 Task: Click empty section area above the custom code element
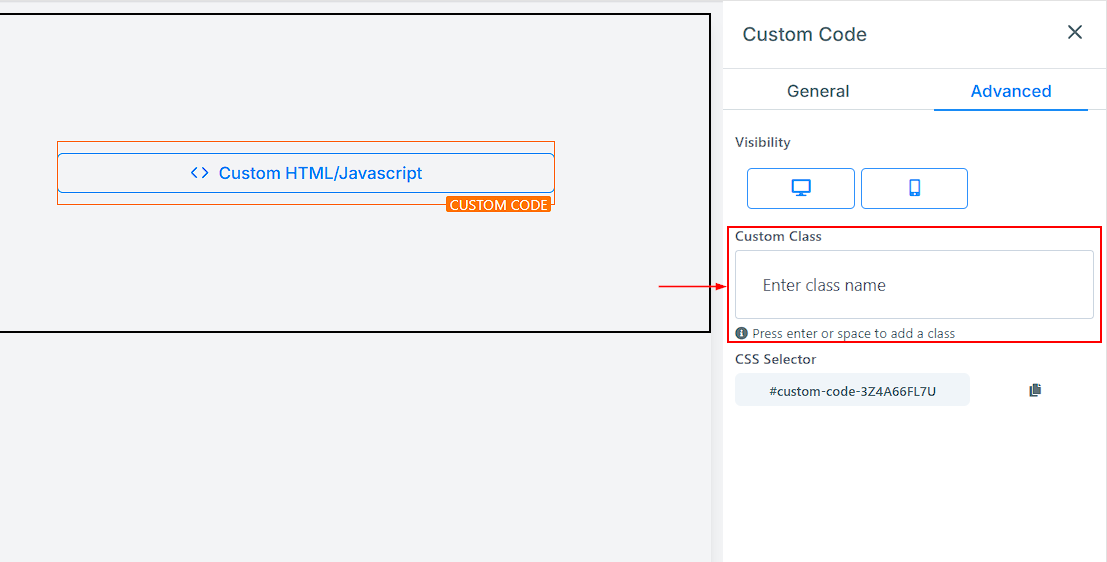pyautogui.click(x=350, y=80)
